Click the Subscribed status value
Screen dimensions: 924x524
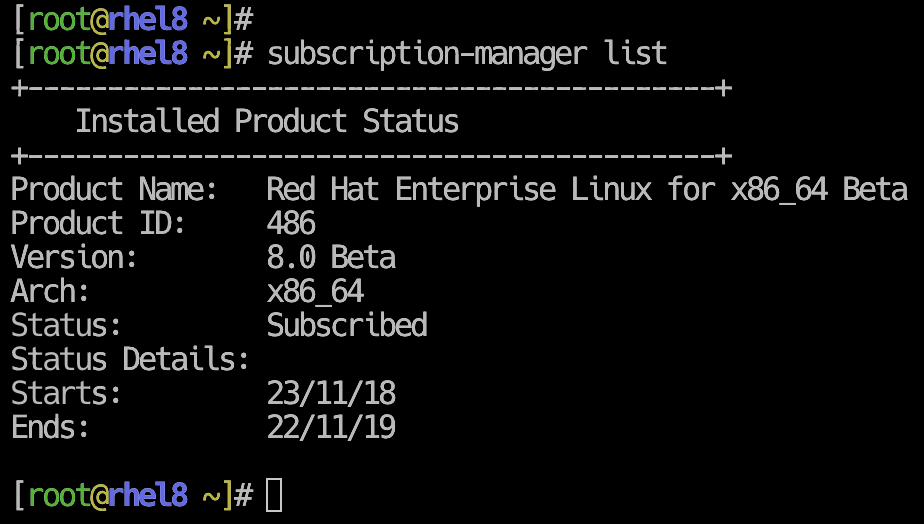[x=347, y=325]
